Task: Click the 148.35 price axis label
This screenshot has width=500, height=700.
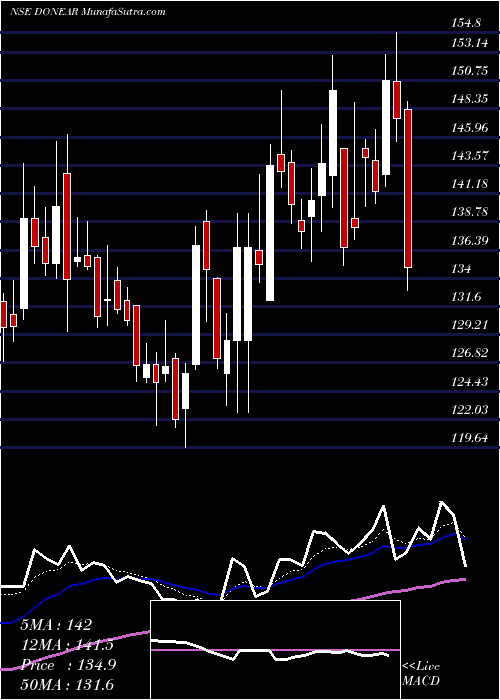Action: tap(470, 99)
